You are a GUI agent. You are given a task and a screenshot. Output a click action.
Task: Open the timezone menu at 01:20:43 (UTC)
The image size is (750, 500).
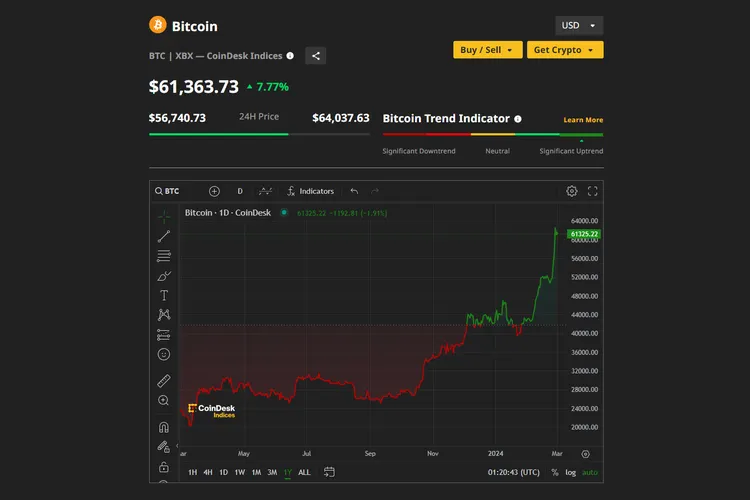514,472
